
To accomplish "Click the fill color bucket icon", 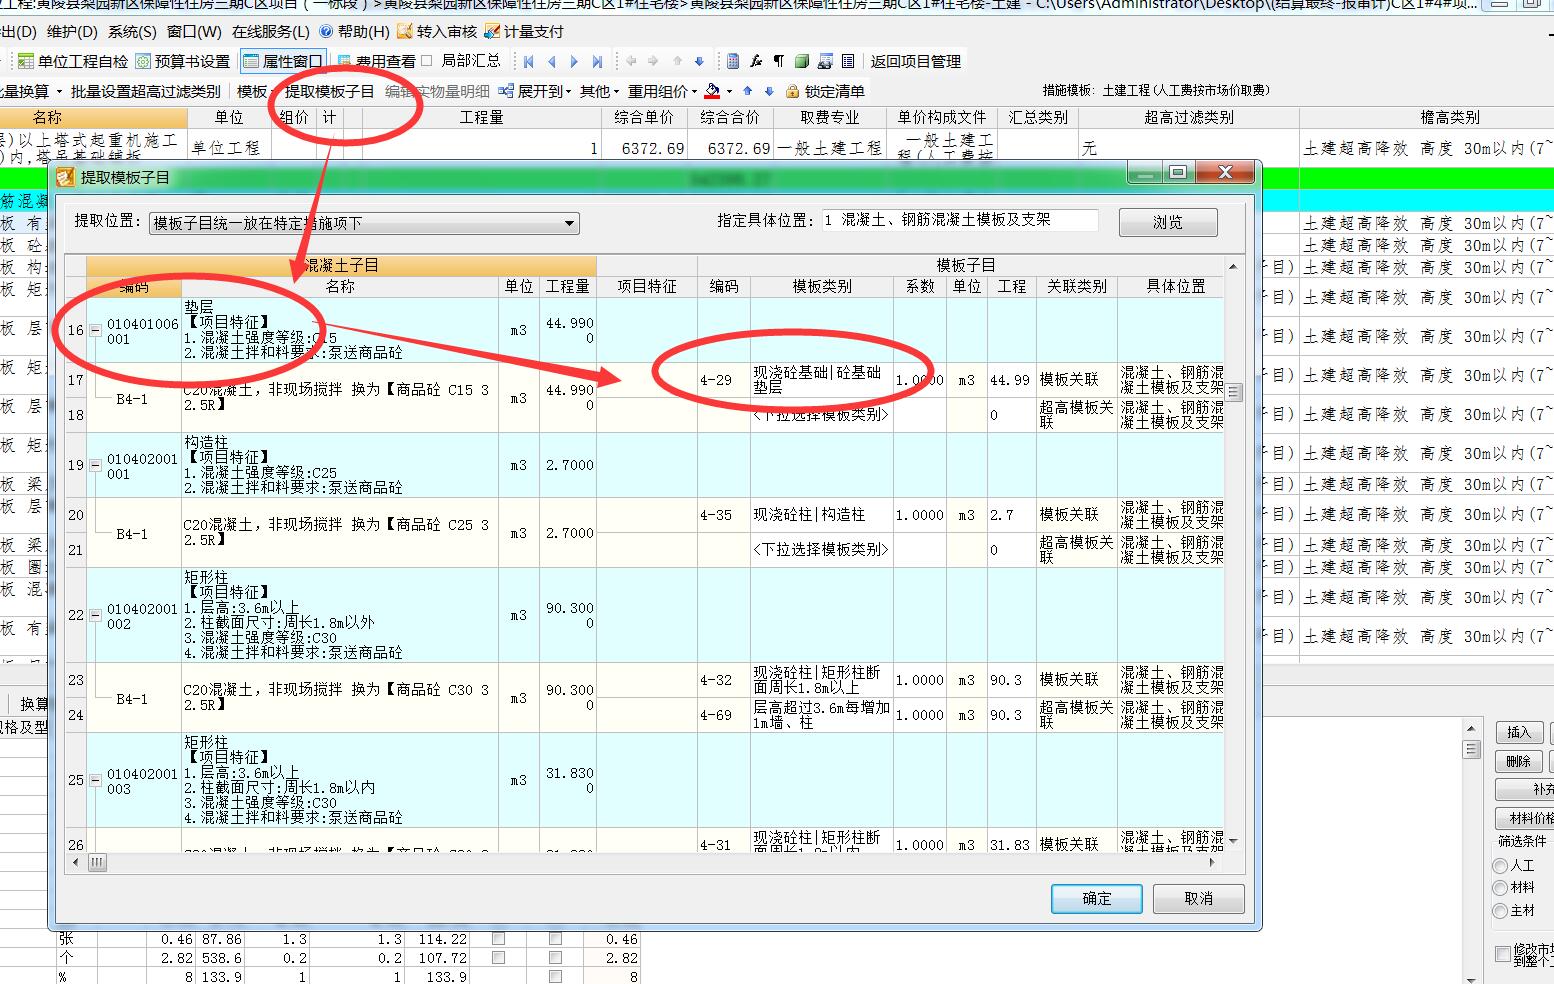I will point(712,91).
